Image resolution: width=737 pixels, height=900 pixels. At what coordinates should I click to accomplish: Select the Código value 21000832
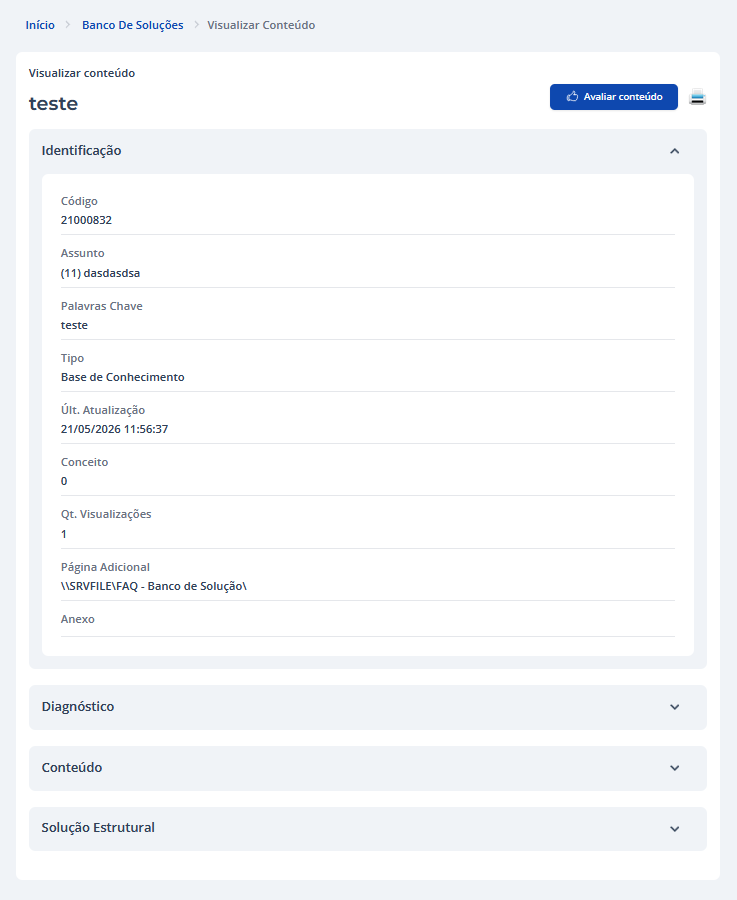tap(86, 220)
